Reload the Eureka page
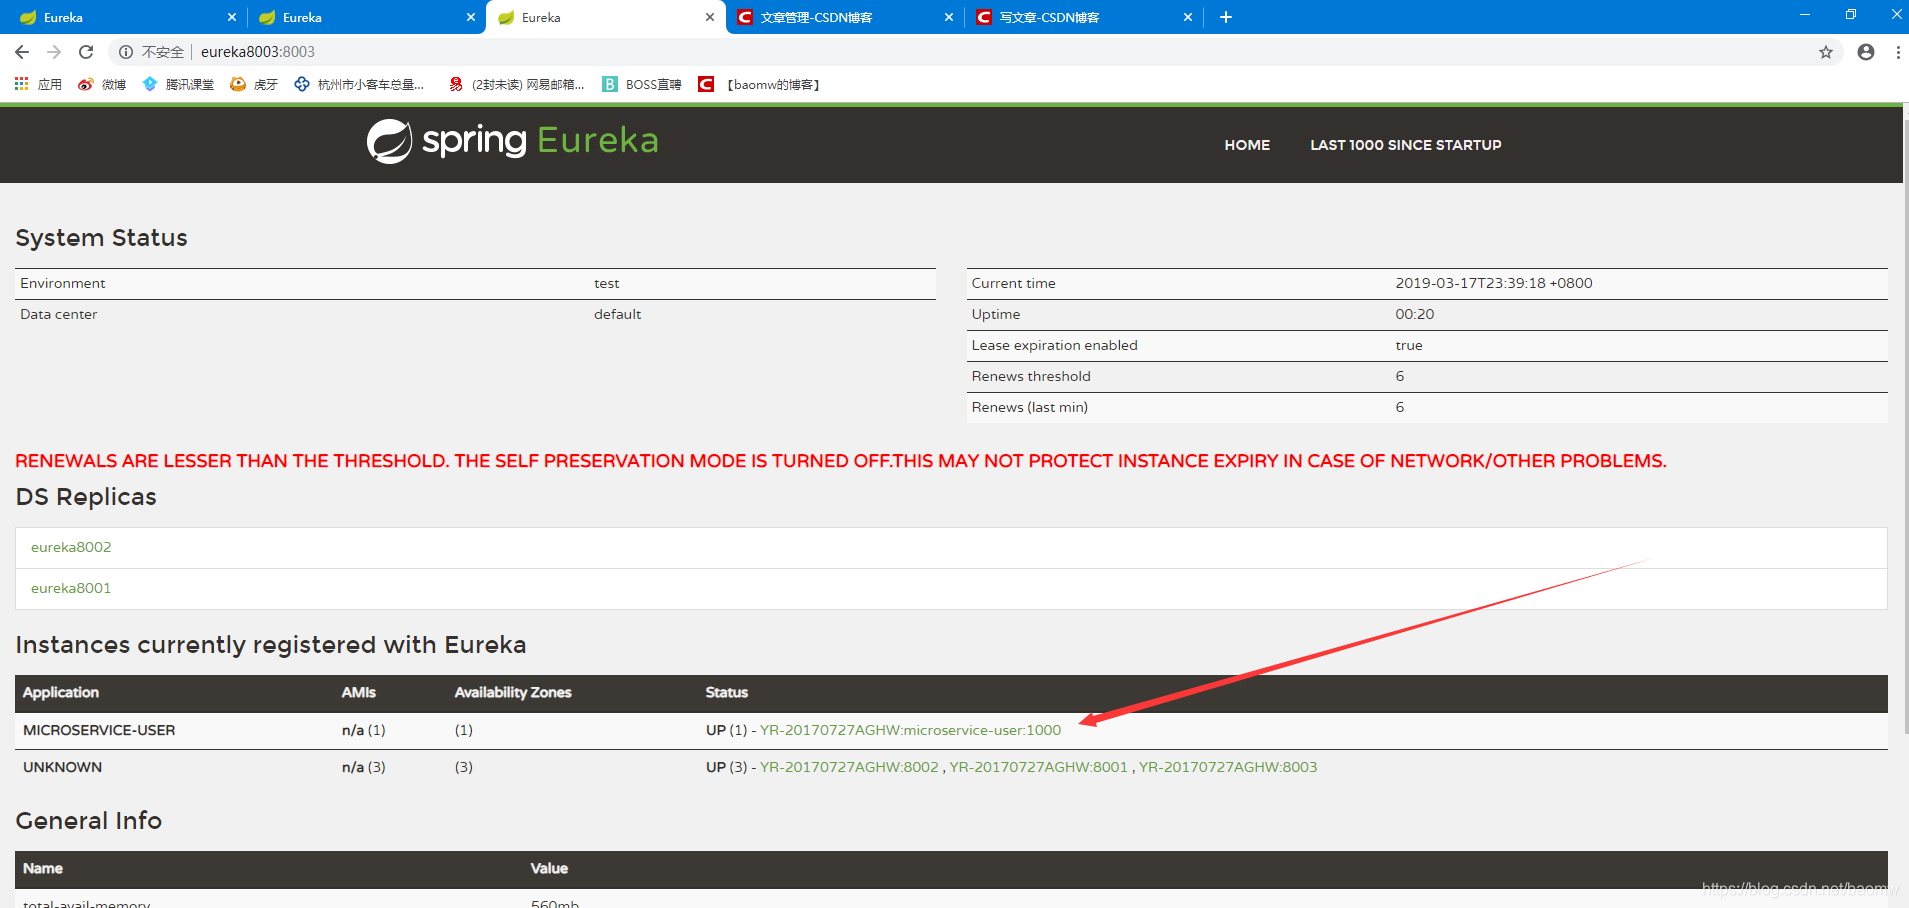This screenshot has width=1909, height=908. pyautogui.click(x=86, y=52)
